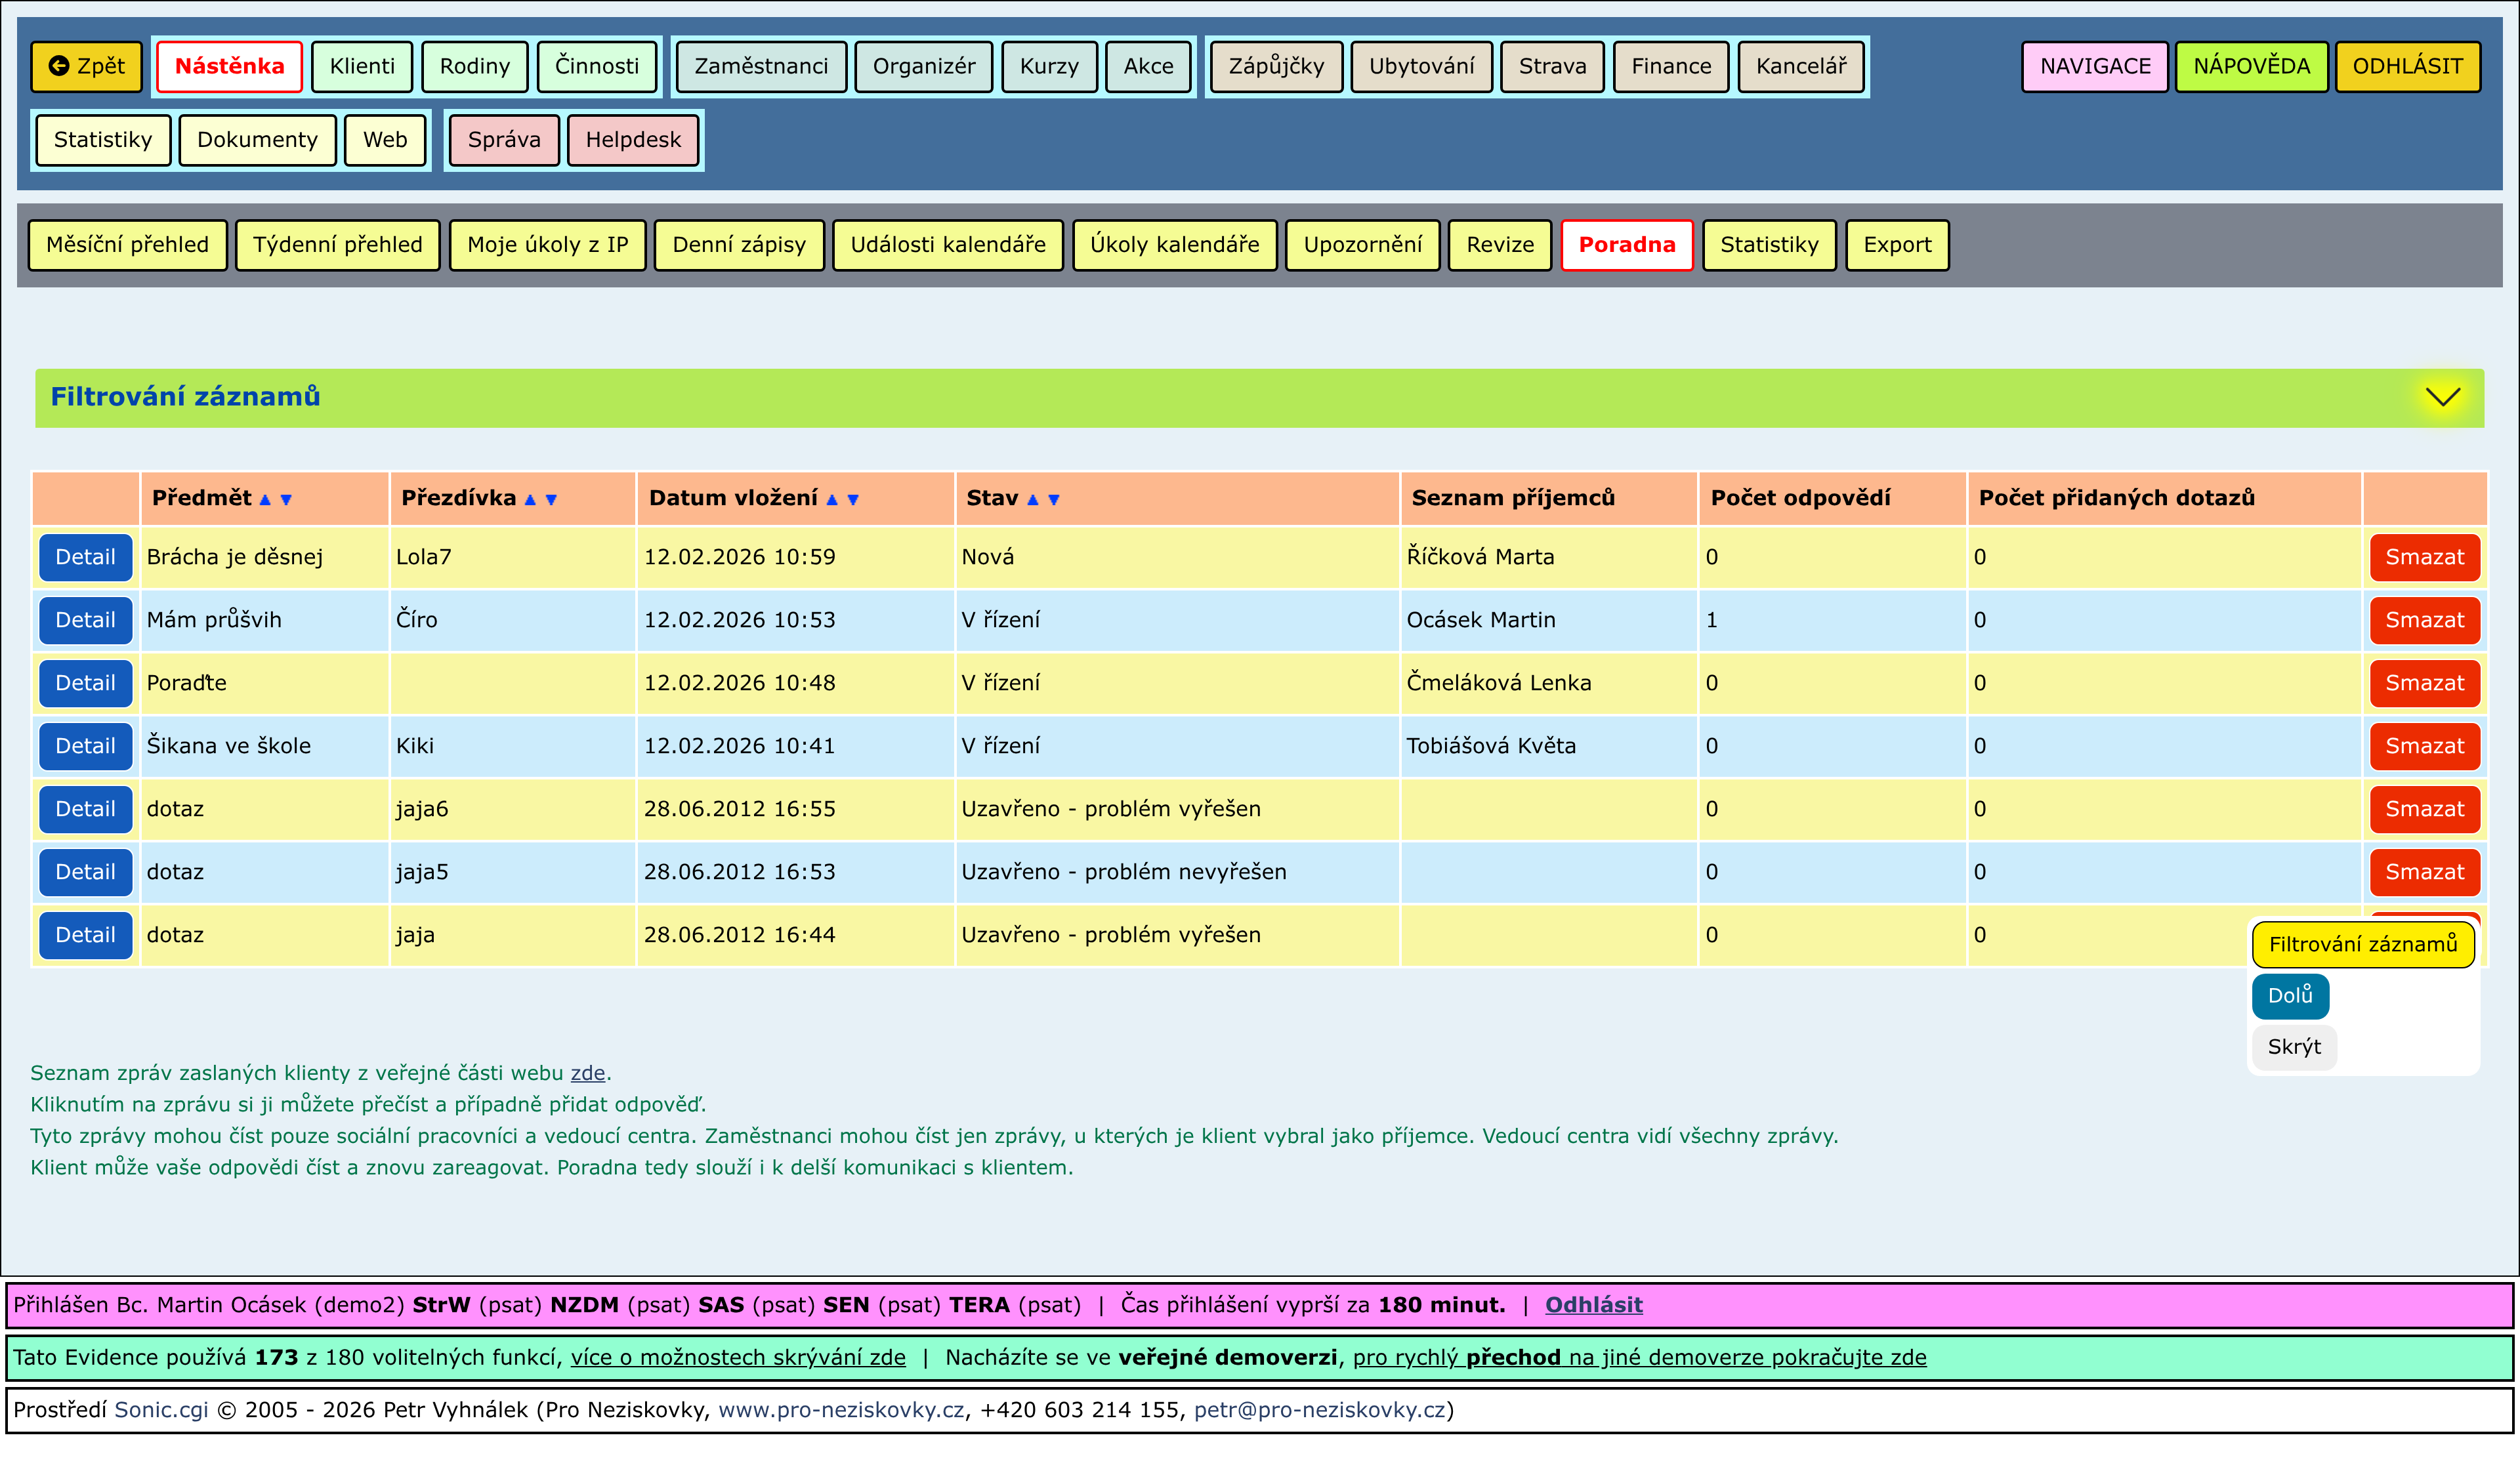
Task: Sort Stav column descending arrow
Action: tap(1054, 500)
